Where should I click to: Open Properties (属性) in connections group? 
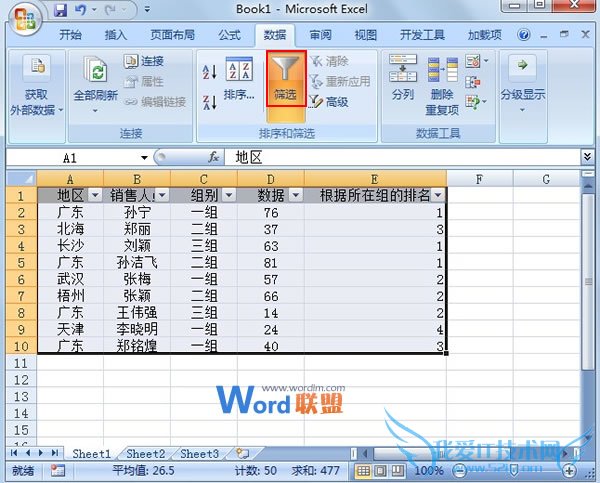(x=143, y=81)
